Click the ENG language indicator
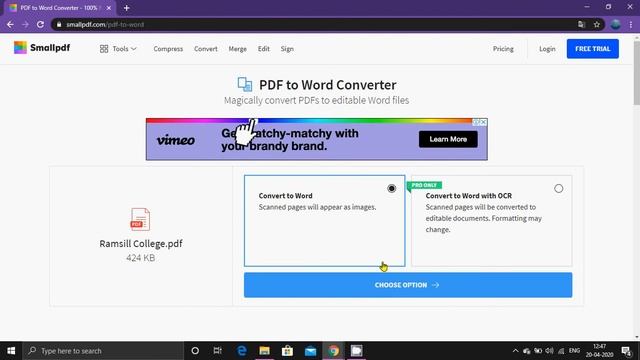Image resolution: width=640 pixels, height=360 pixels. (x=574, y=351)
